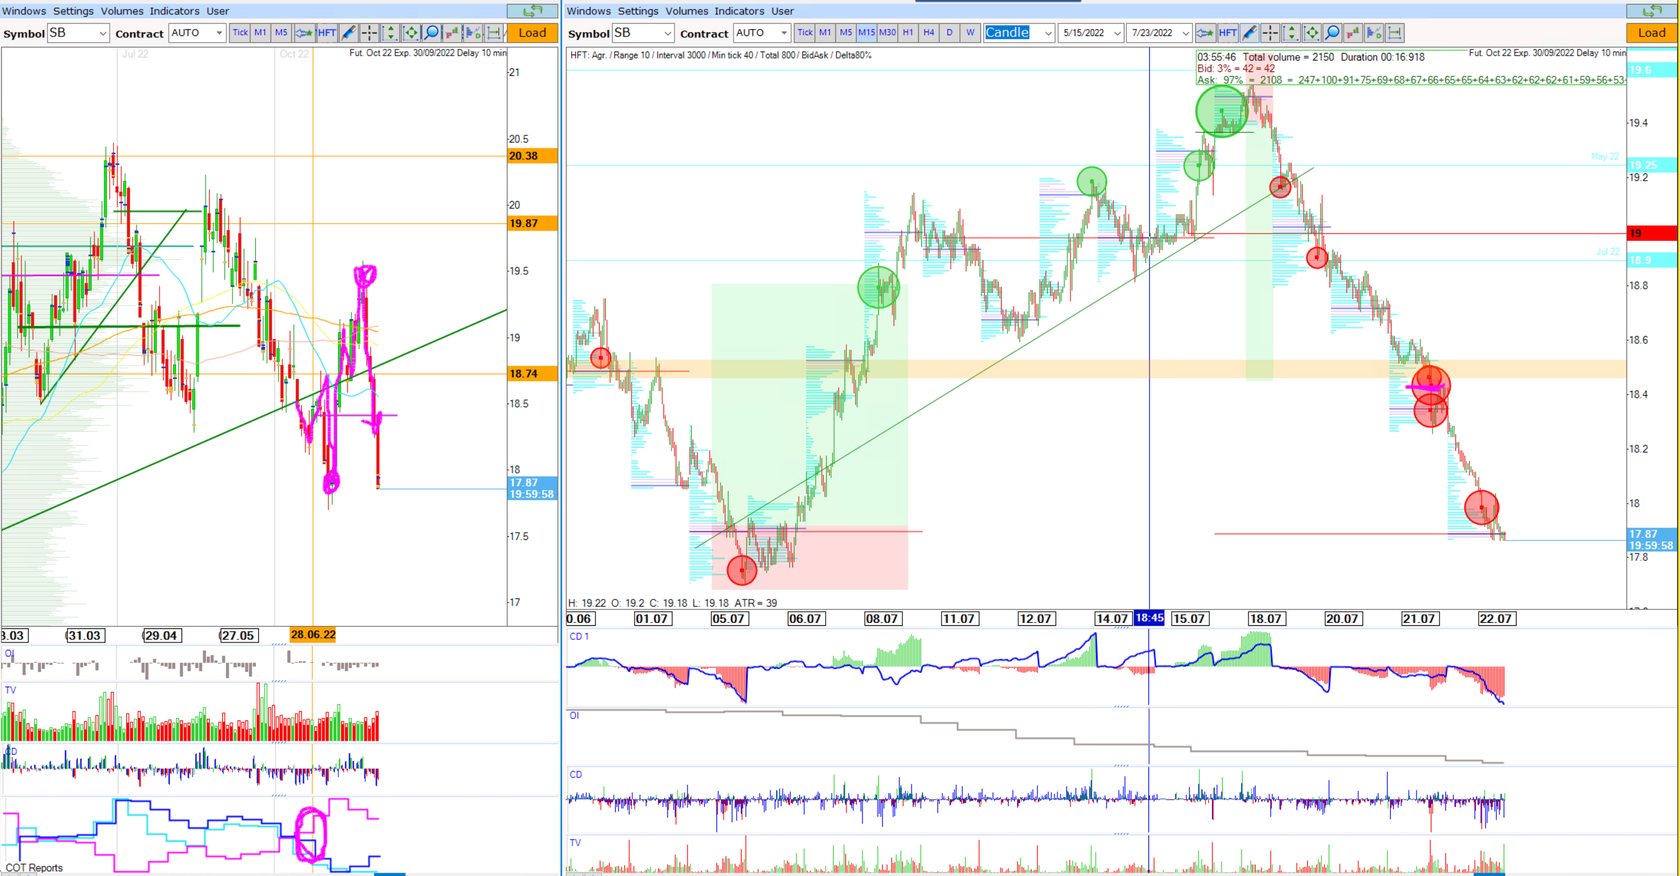Click the arrow-star icon in left chart toolbar
This screenshot has height=876, width=1680.
coord(304,33)
